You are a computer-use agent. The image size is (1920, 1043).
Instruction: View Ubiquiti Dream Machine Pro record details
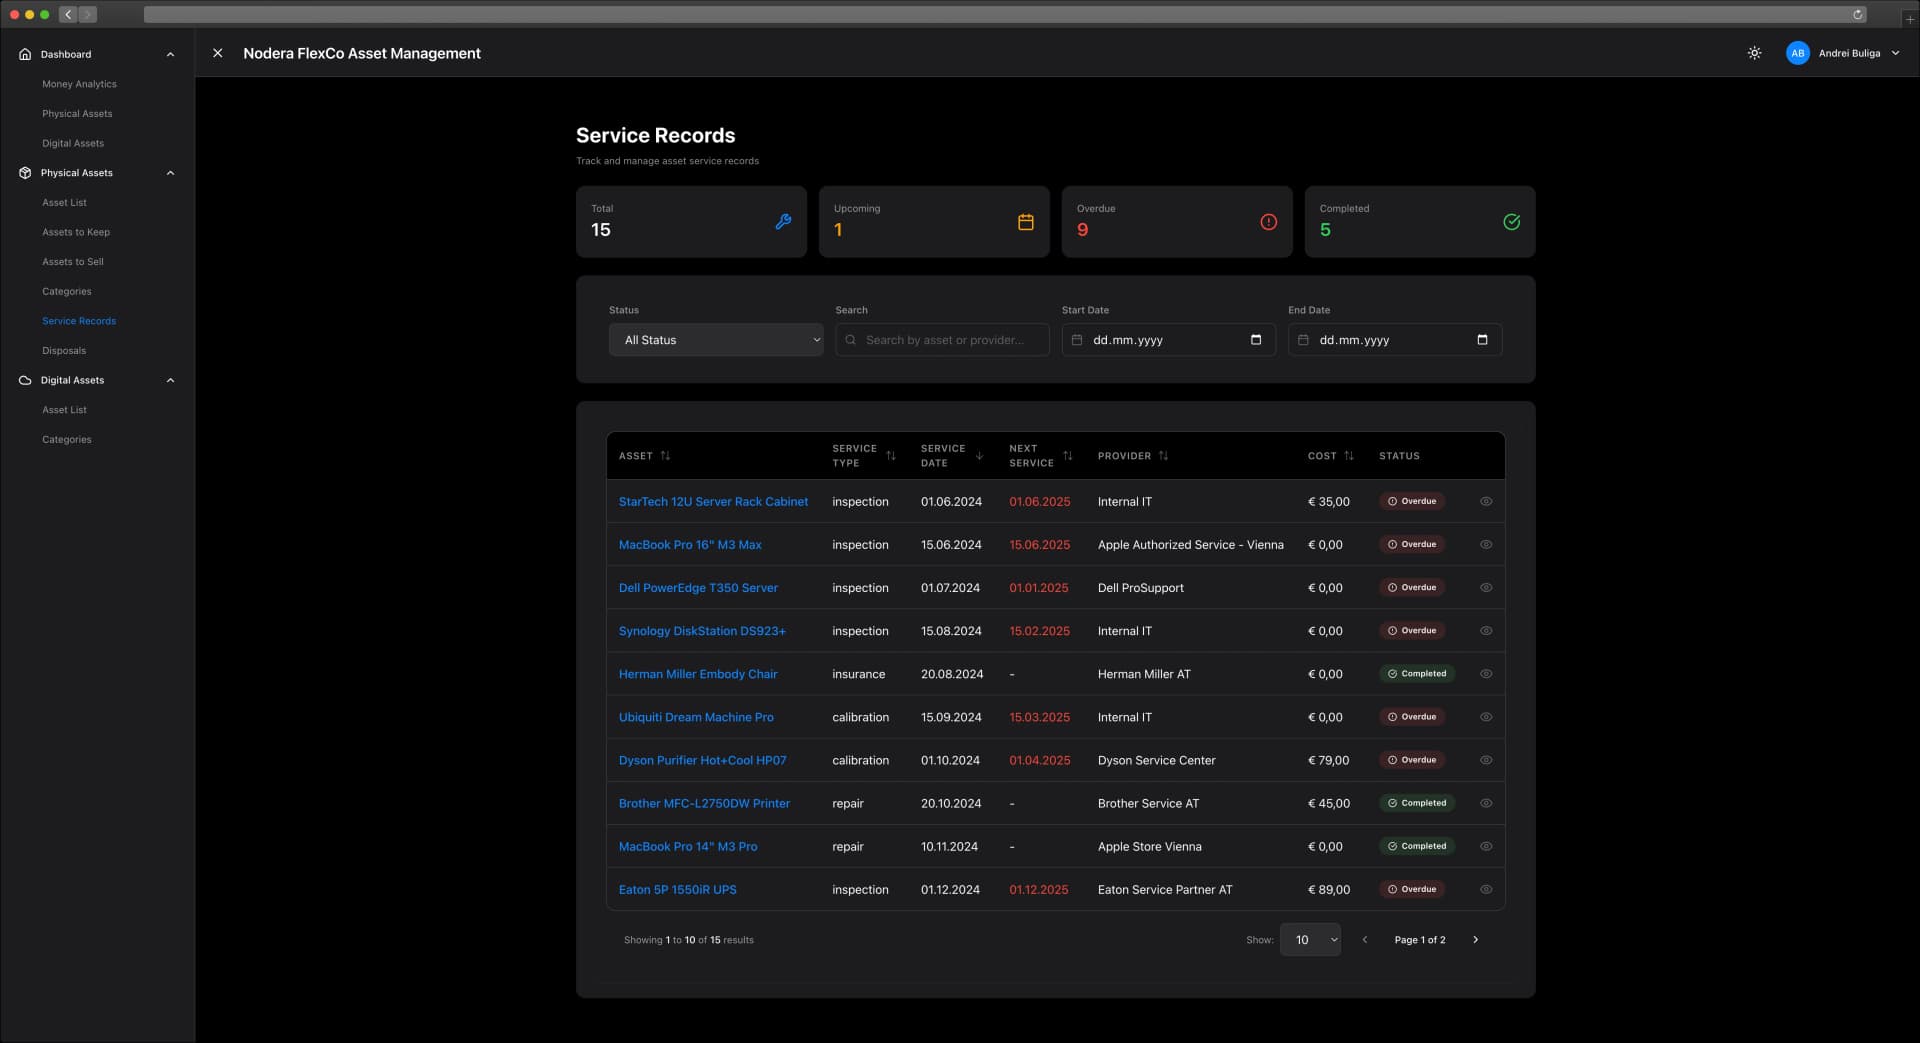coord(1486,717)
